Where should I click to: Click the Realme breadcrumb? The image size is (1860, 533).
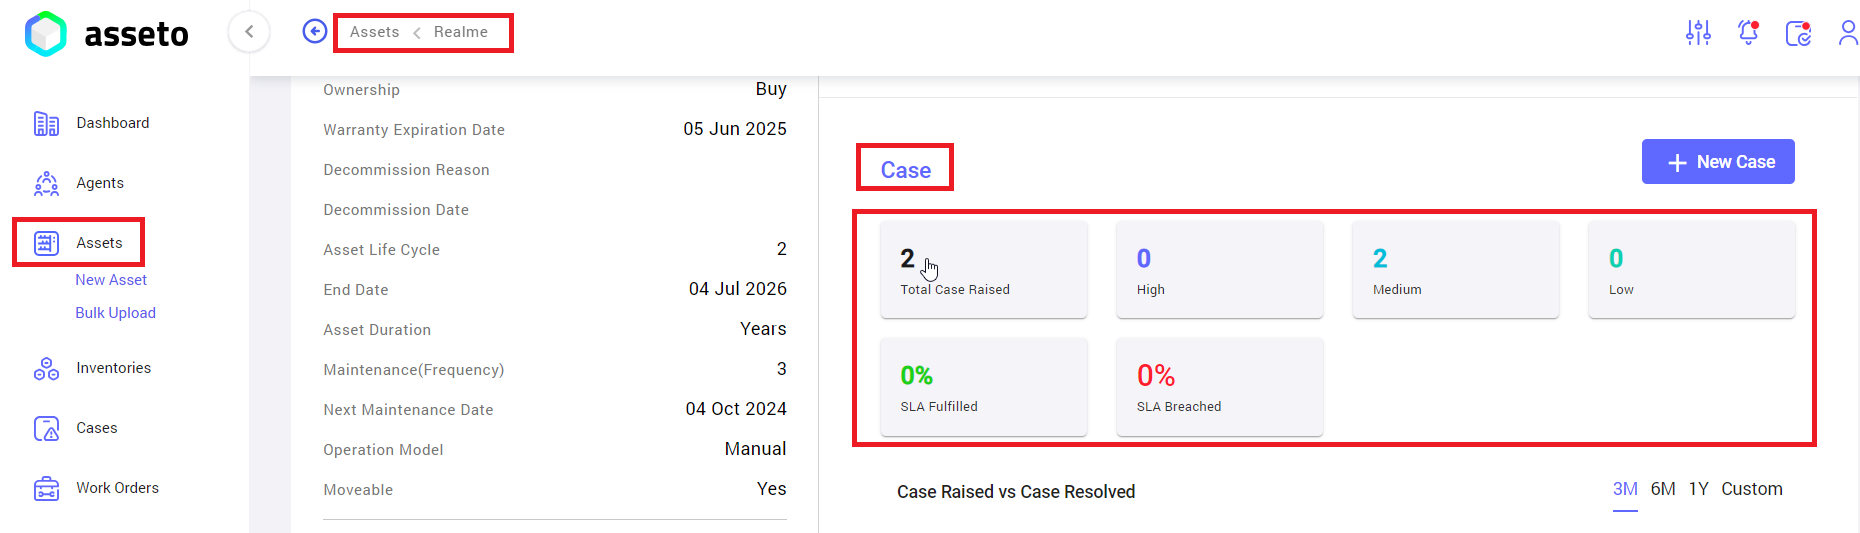461,32
